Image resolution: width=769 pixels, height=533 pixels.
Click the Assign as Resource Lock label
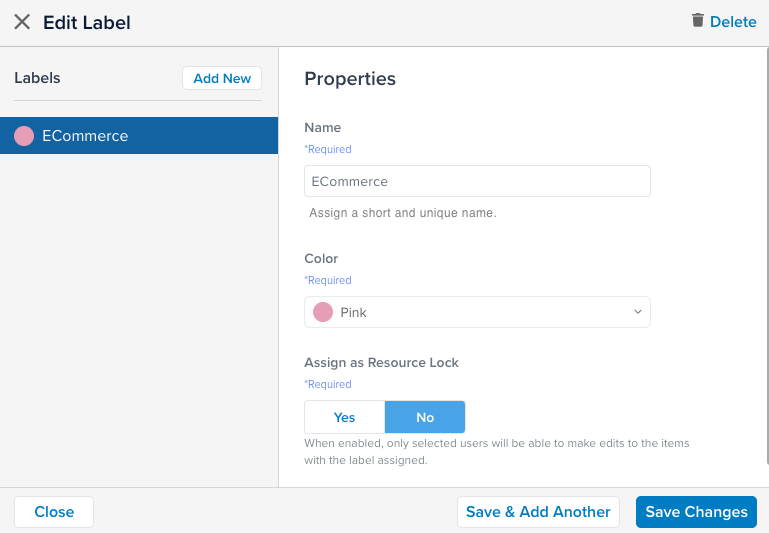click(381, 363)
